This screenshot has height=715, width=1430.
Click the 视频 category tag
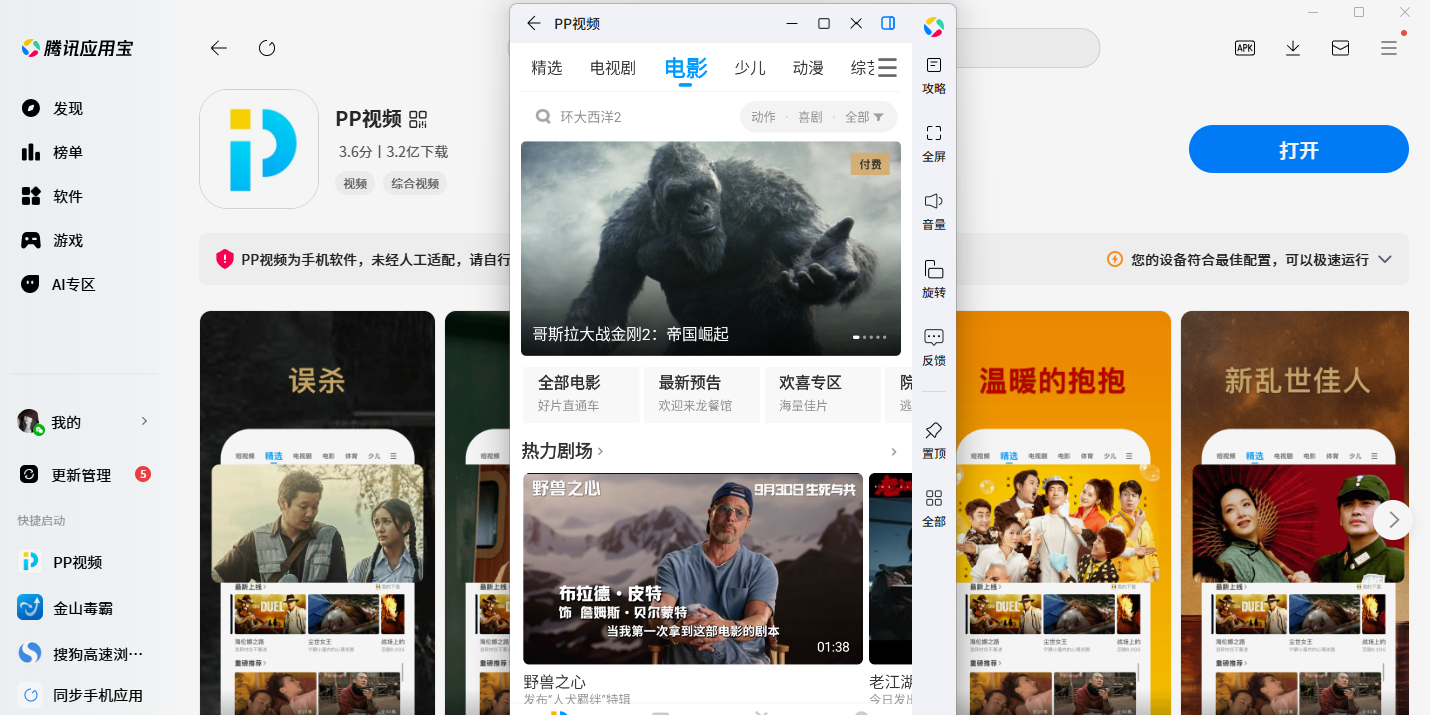pos(355,183)
